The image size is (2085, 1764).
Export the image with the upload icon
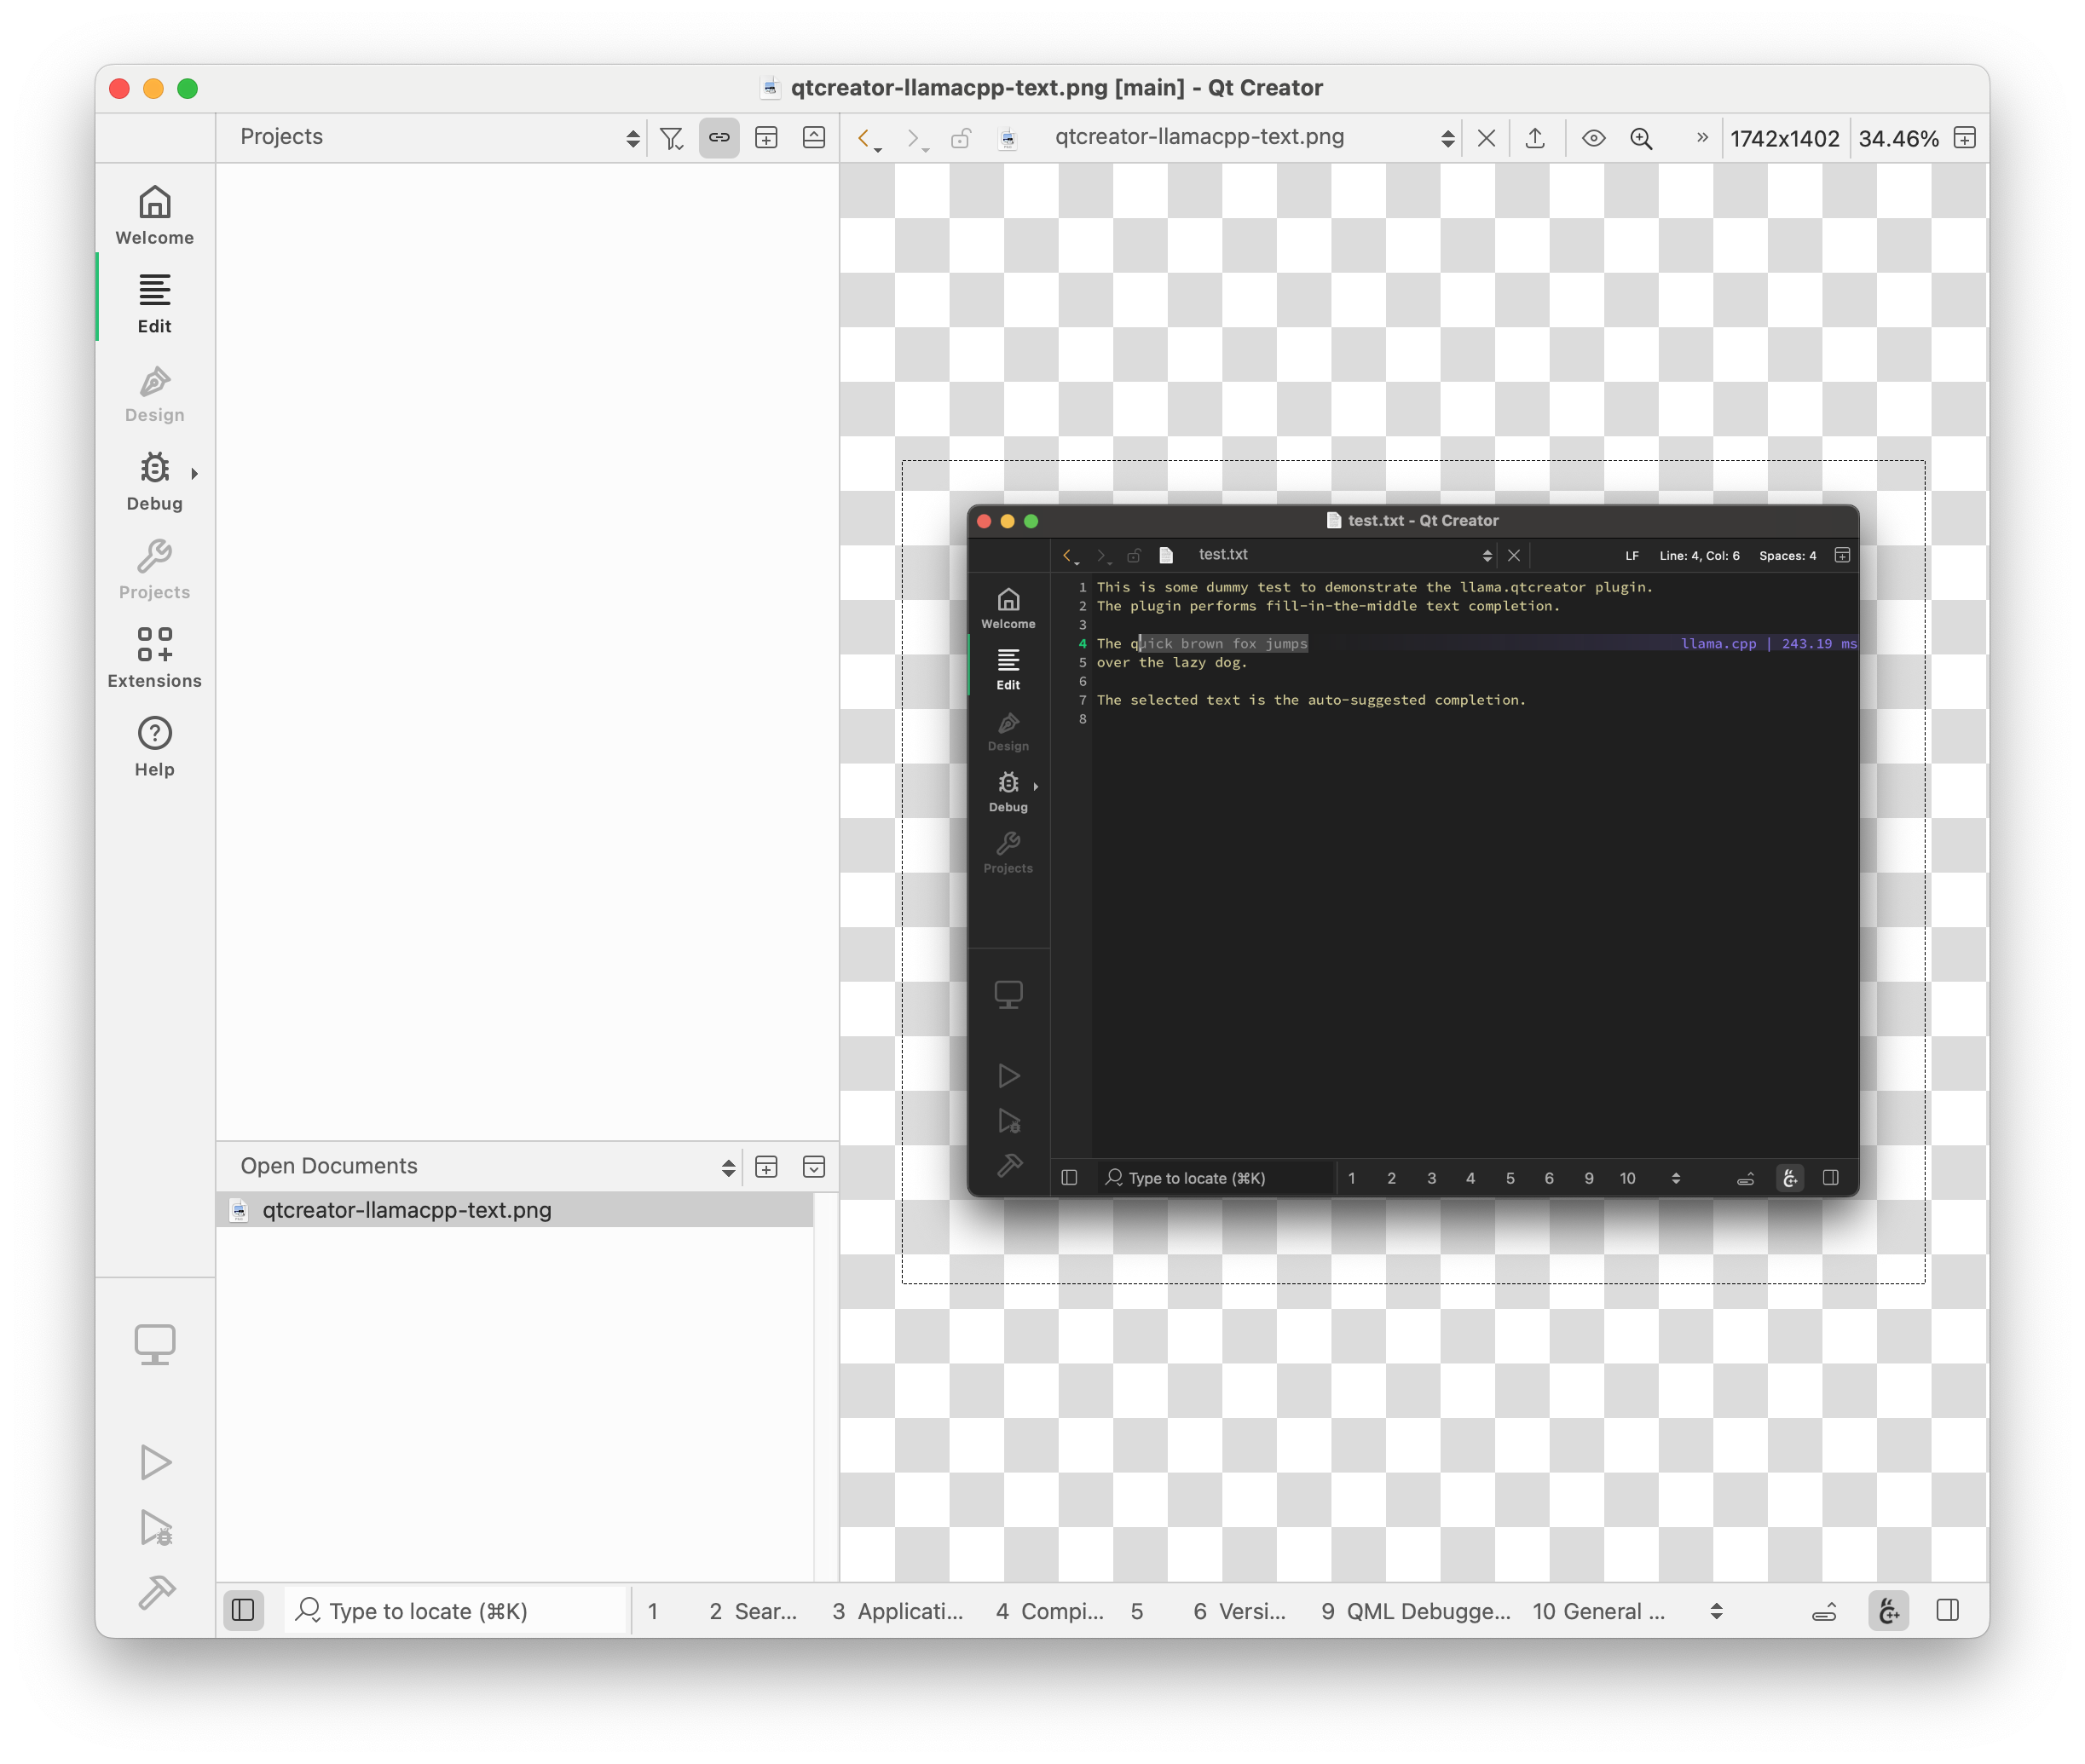pyautogui.click(x=1535, y=138)
